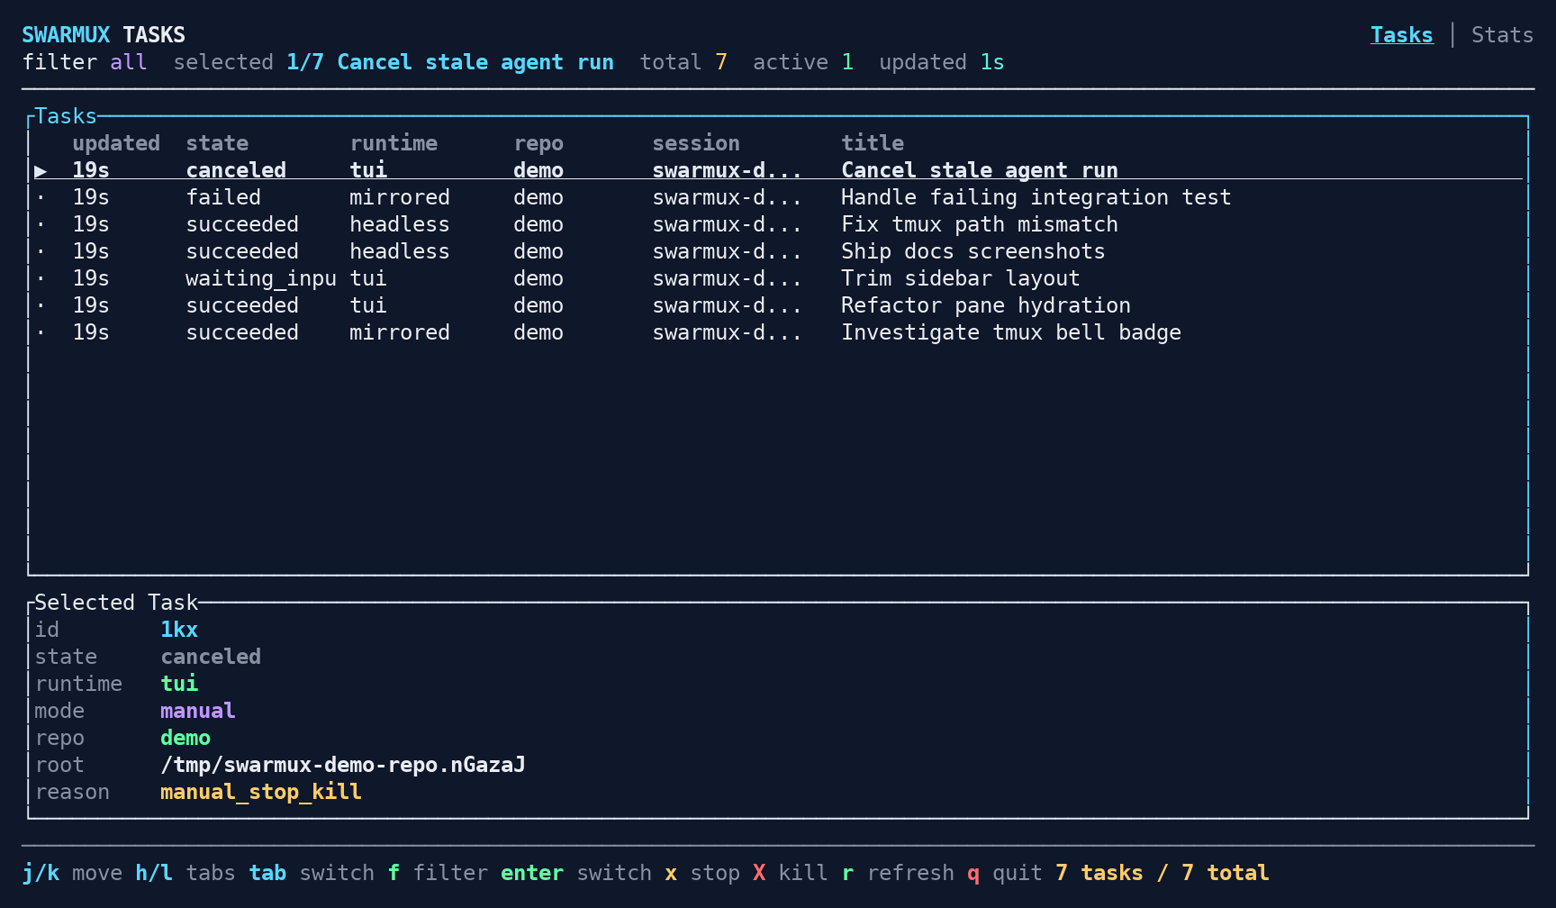Screen dimensions: 1556x908
Task: Open the 'Investigate tmux bell badge' task
Action: pyautogui.click(x=1010, y=332)
